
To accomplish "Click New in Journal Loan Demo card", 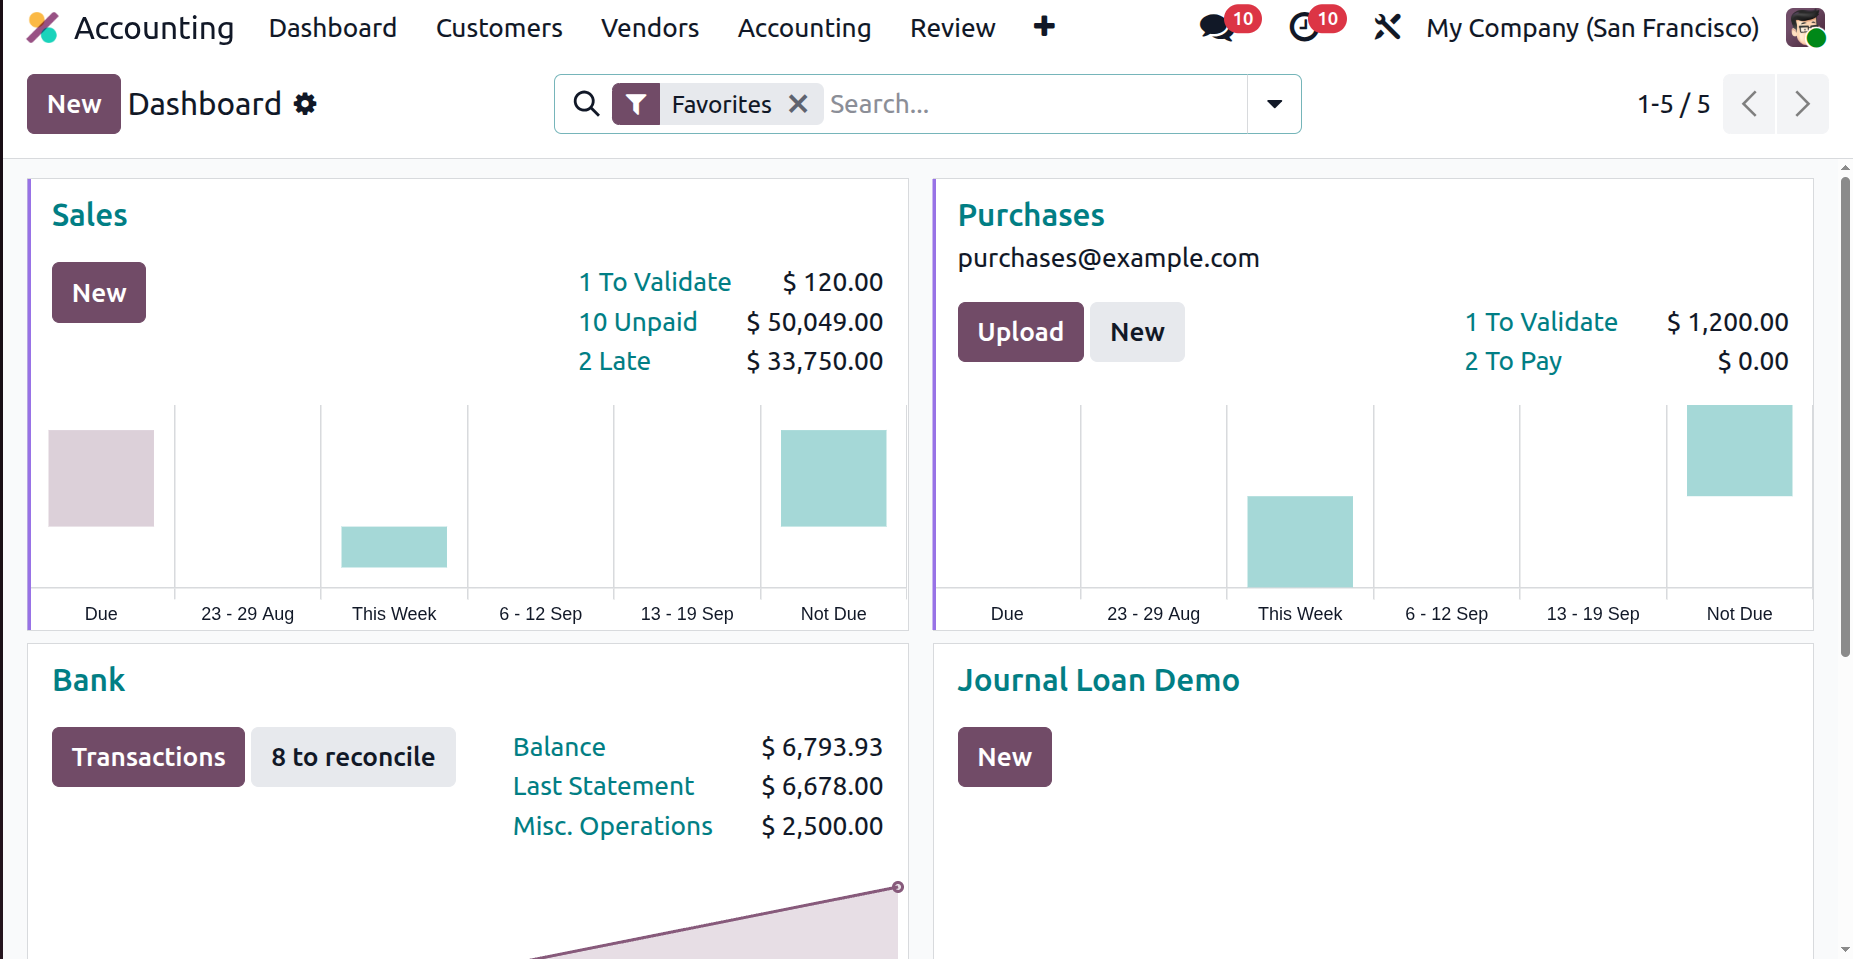I will (x=1004, y=757).
